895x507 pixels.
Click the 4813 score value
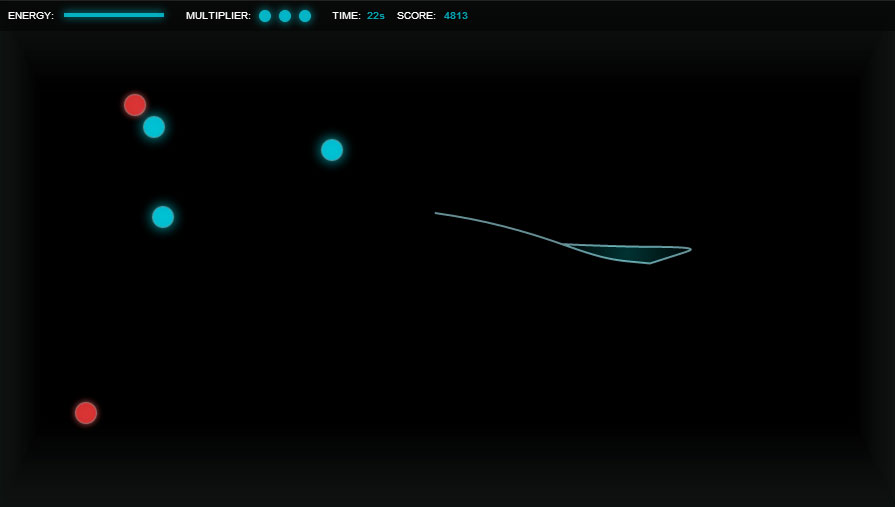point(456,16)
